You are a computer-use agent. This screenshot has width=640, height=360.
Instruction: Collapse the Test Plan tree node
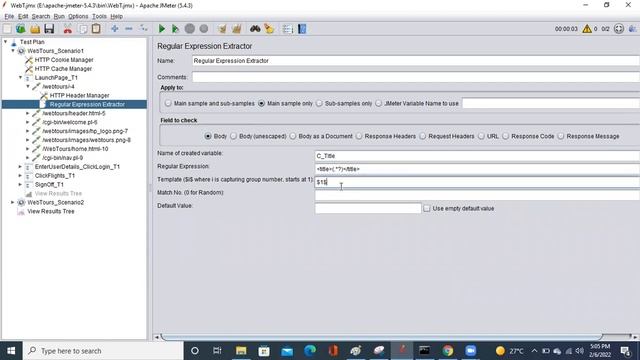5,42
